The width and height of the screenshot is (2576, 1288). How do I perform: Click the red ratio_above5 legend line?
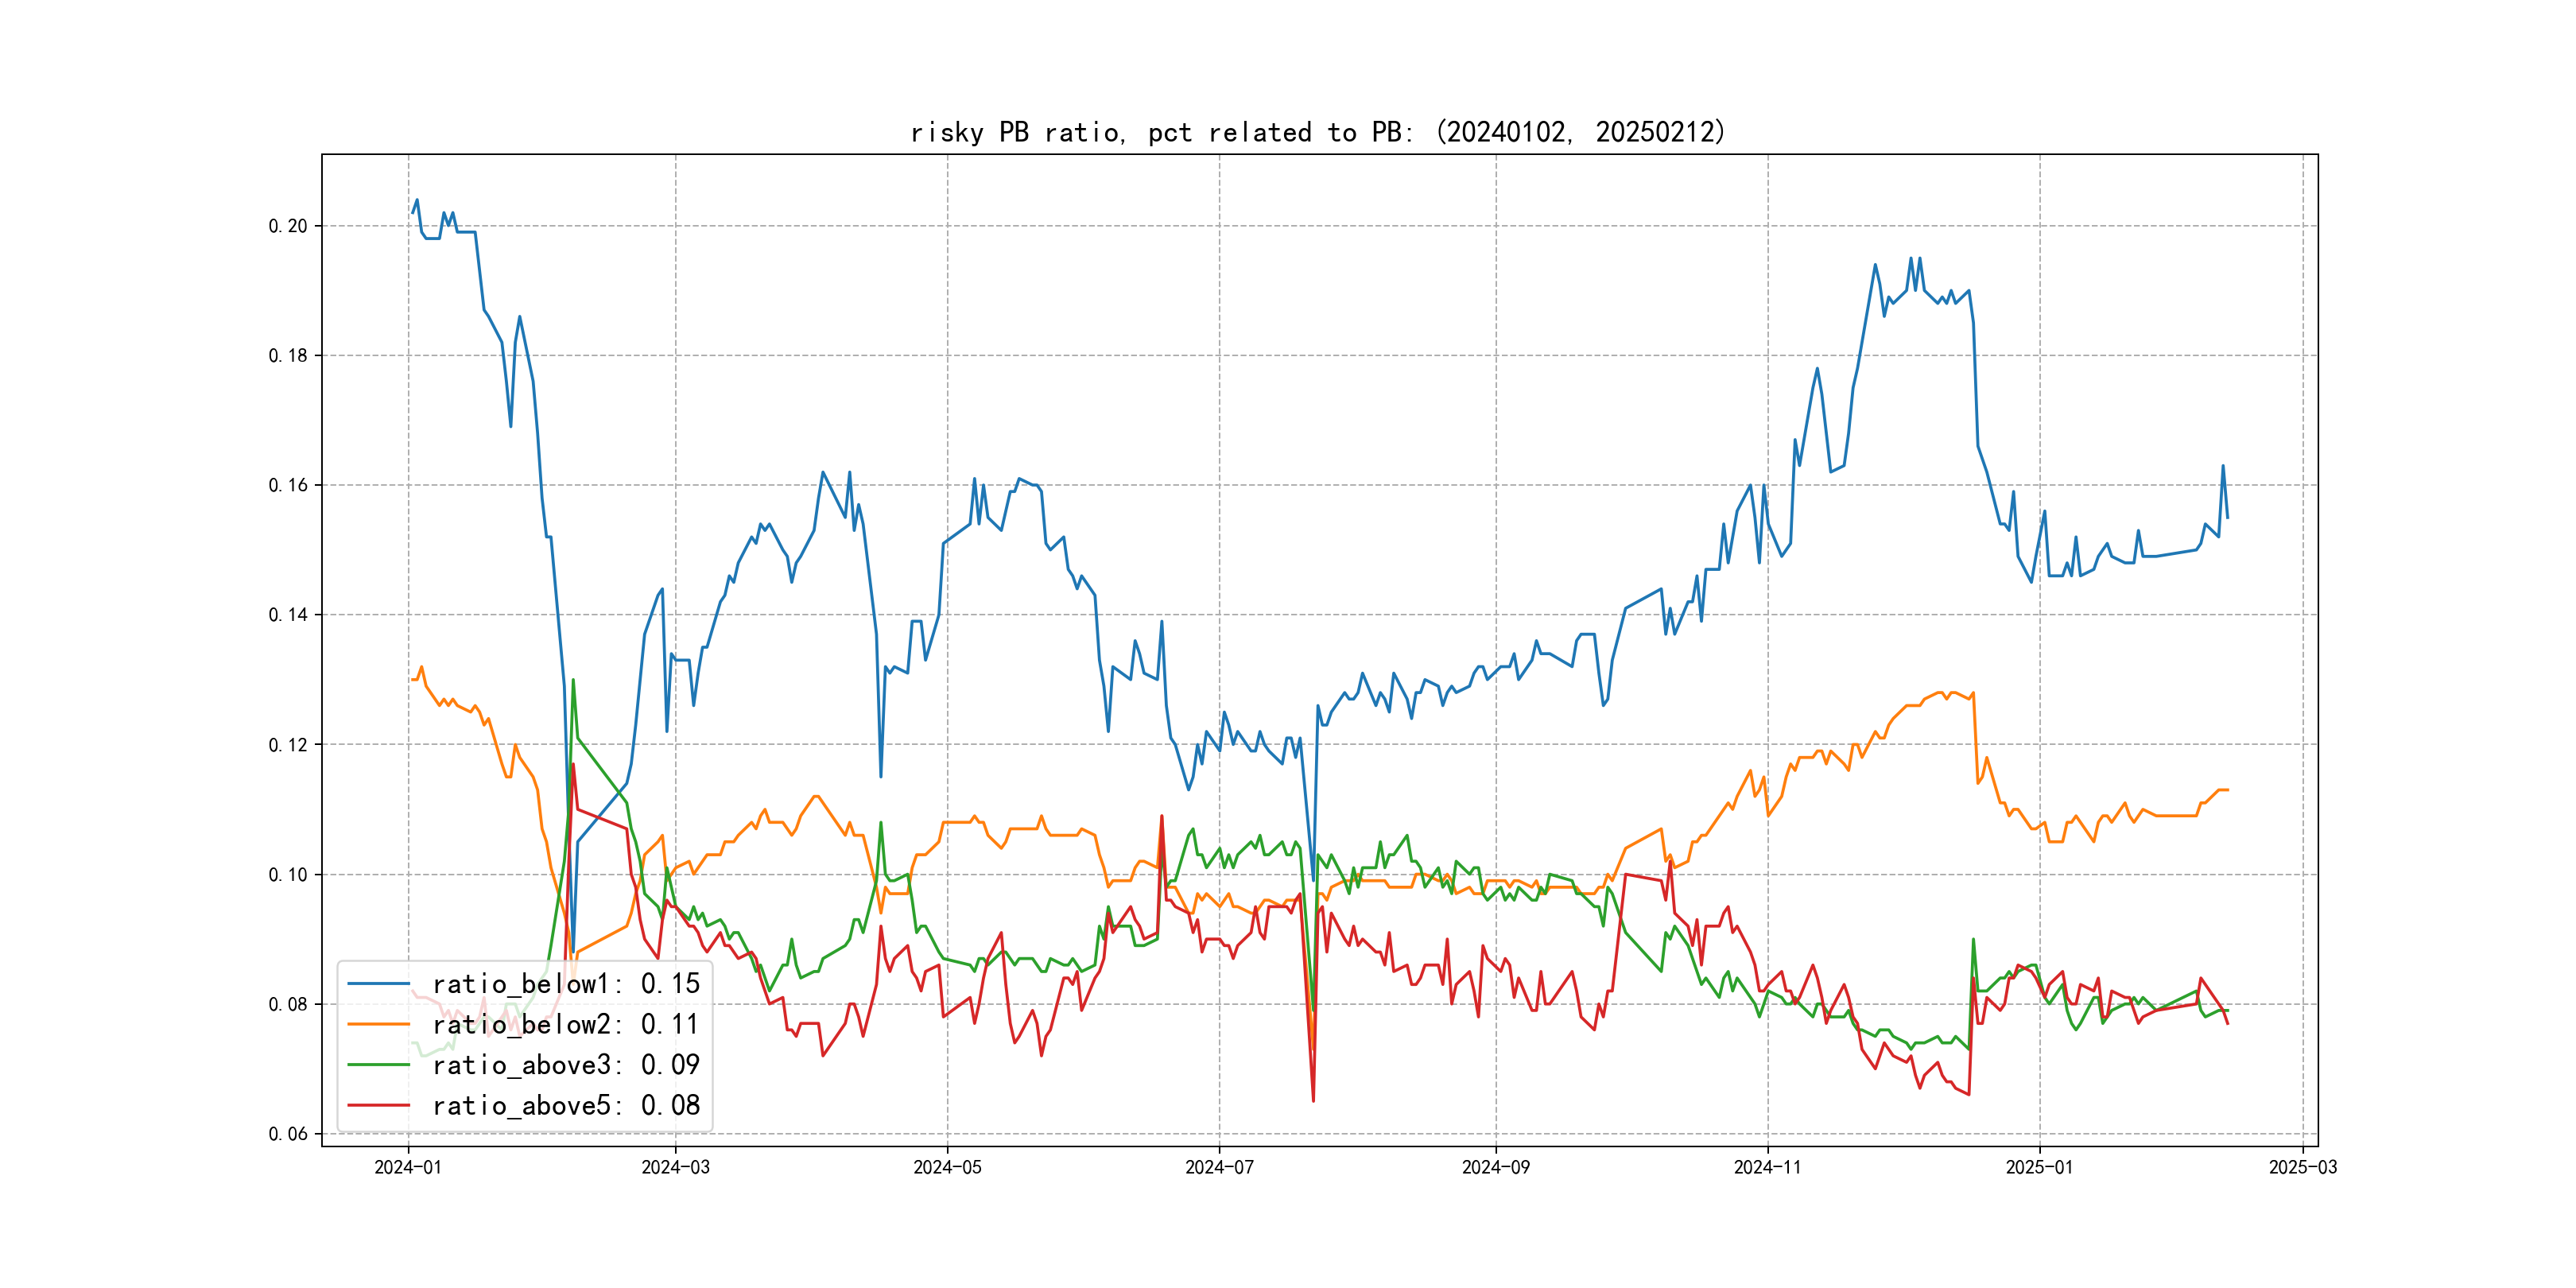[378, 1105]
